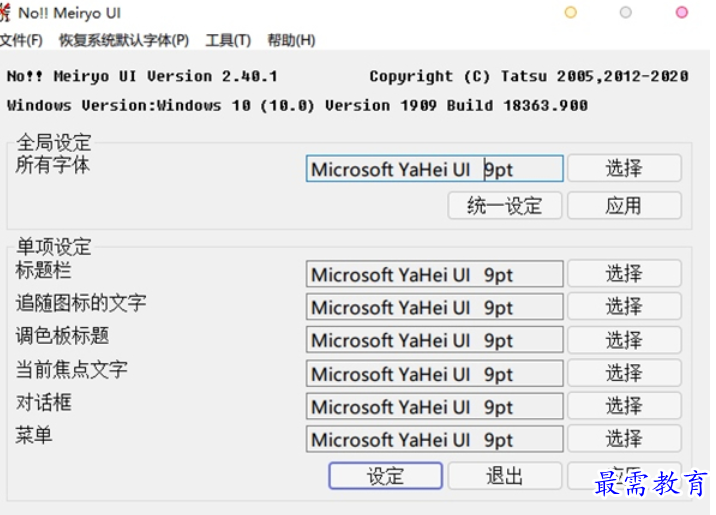The image size is (716, 515).
Task: Click the 菜单 font field
Action: coord(435,439)
